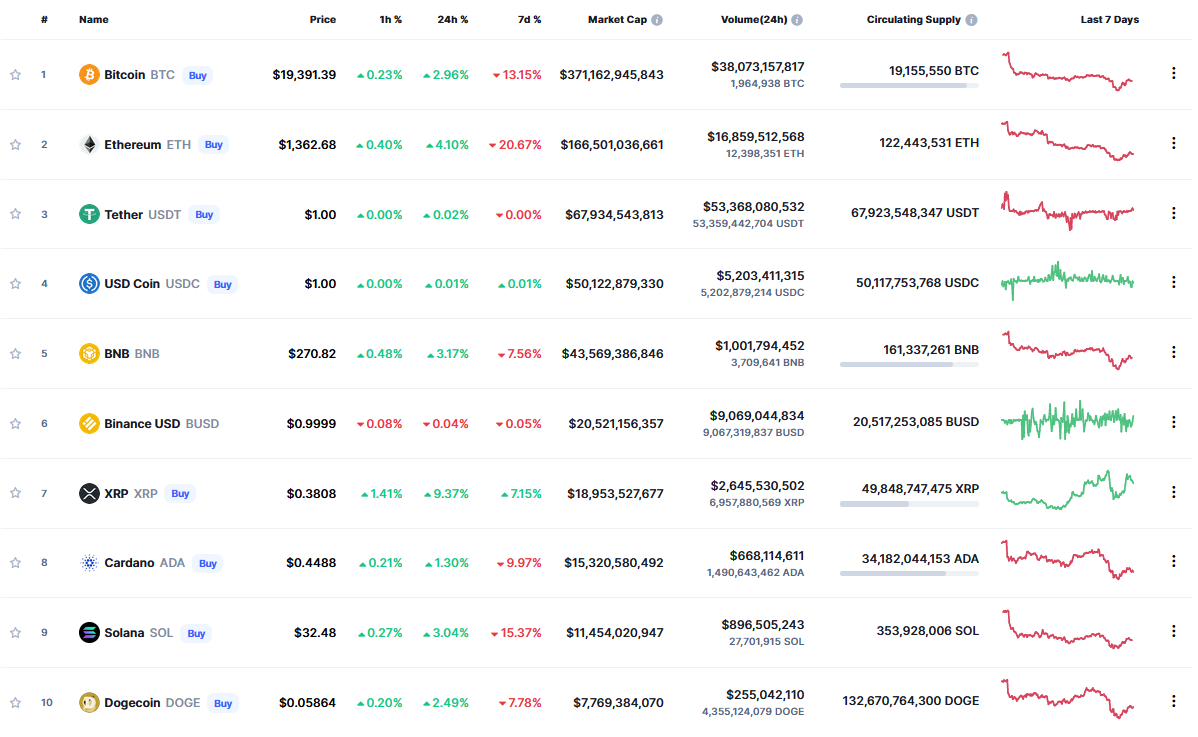Click the XRP logo icon
This screenshot has height=737, width=1198.
pyautogui.click(x=89, y=493)
